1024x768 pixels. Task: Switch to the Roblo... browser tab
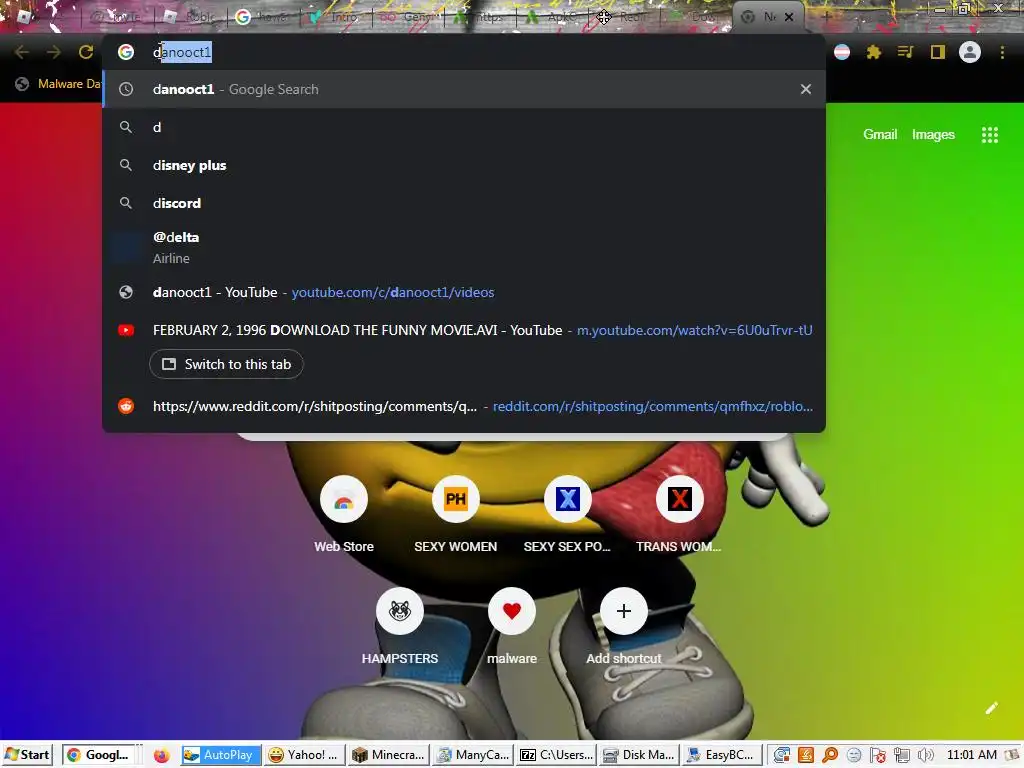189,17
